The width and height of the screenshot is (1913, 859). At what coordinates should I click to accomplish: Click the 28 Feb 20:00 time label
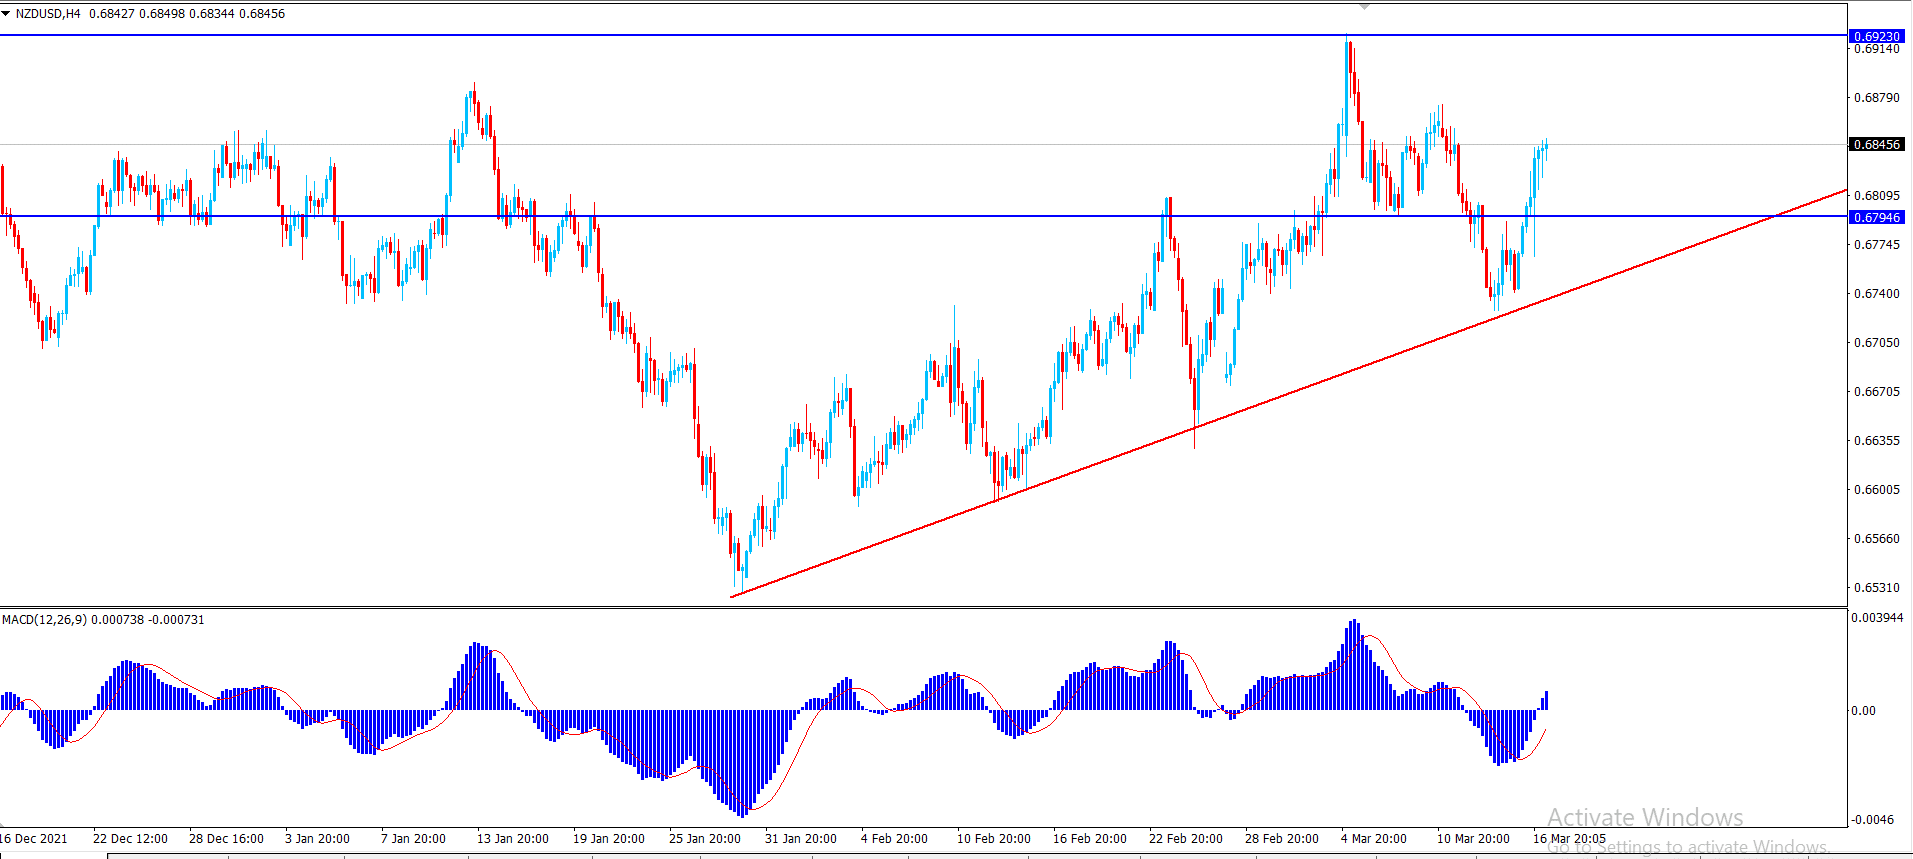pos(1281,839)
